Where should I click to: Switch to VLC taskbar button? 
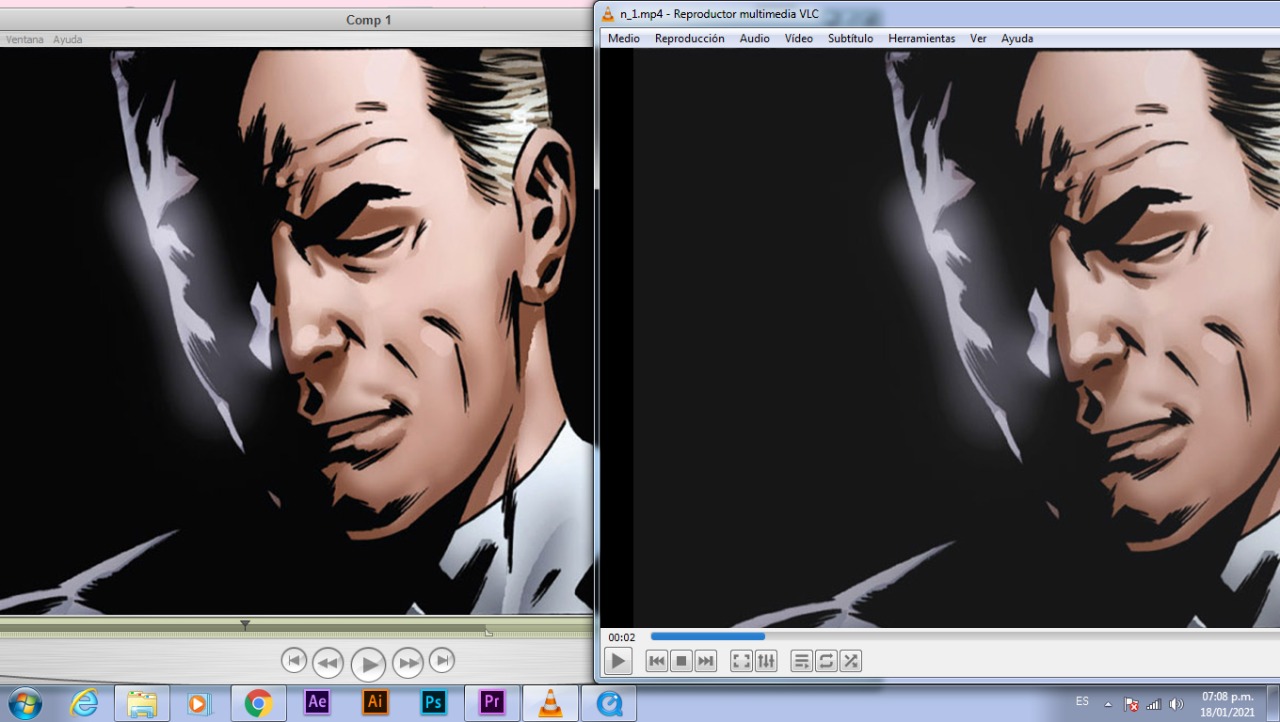pos(550,703)
